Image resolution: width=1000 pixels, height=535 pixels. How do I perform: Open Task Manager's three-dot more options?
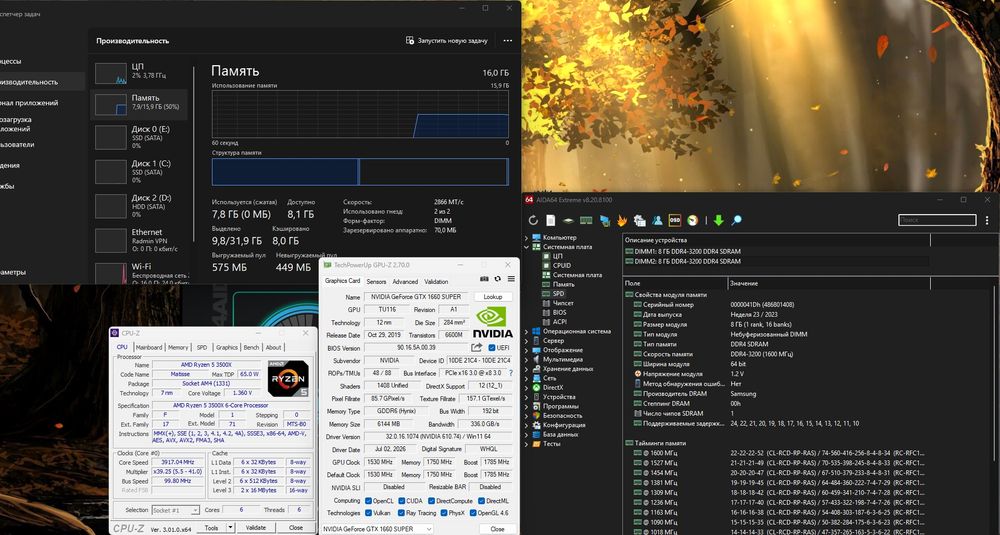pos(508,40)
